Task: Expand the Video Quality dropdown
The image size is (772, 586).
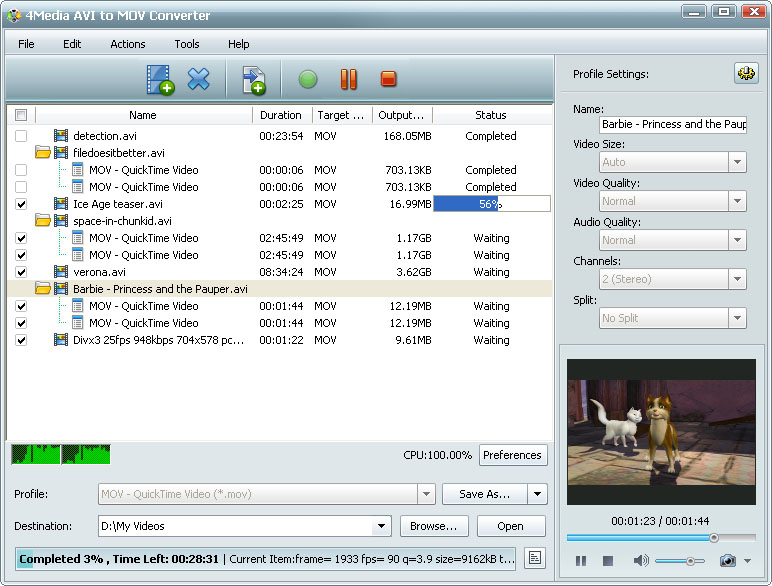Action: pos(737,201)
